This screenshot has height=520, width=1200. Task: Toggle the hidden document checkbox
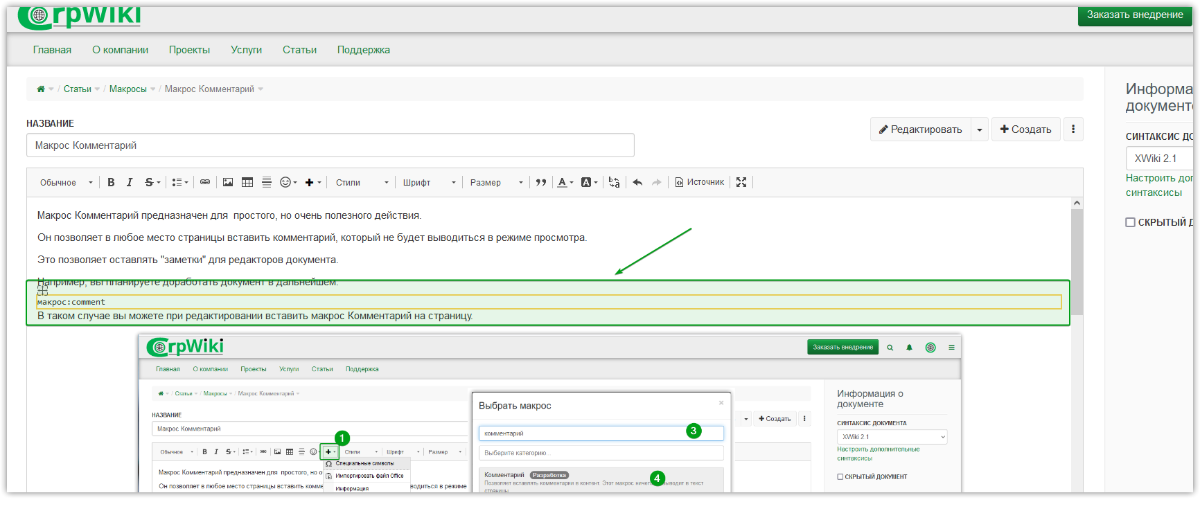pos(1130,222)
